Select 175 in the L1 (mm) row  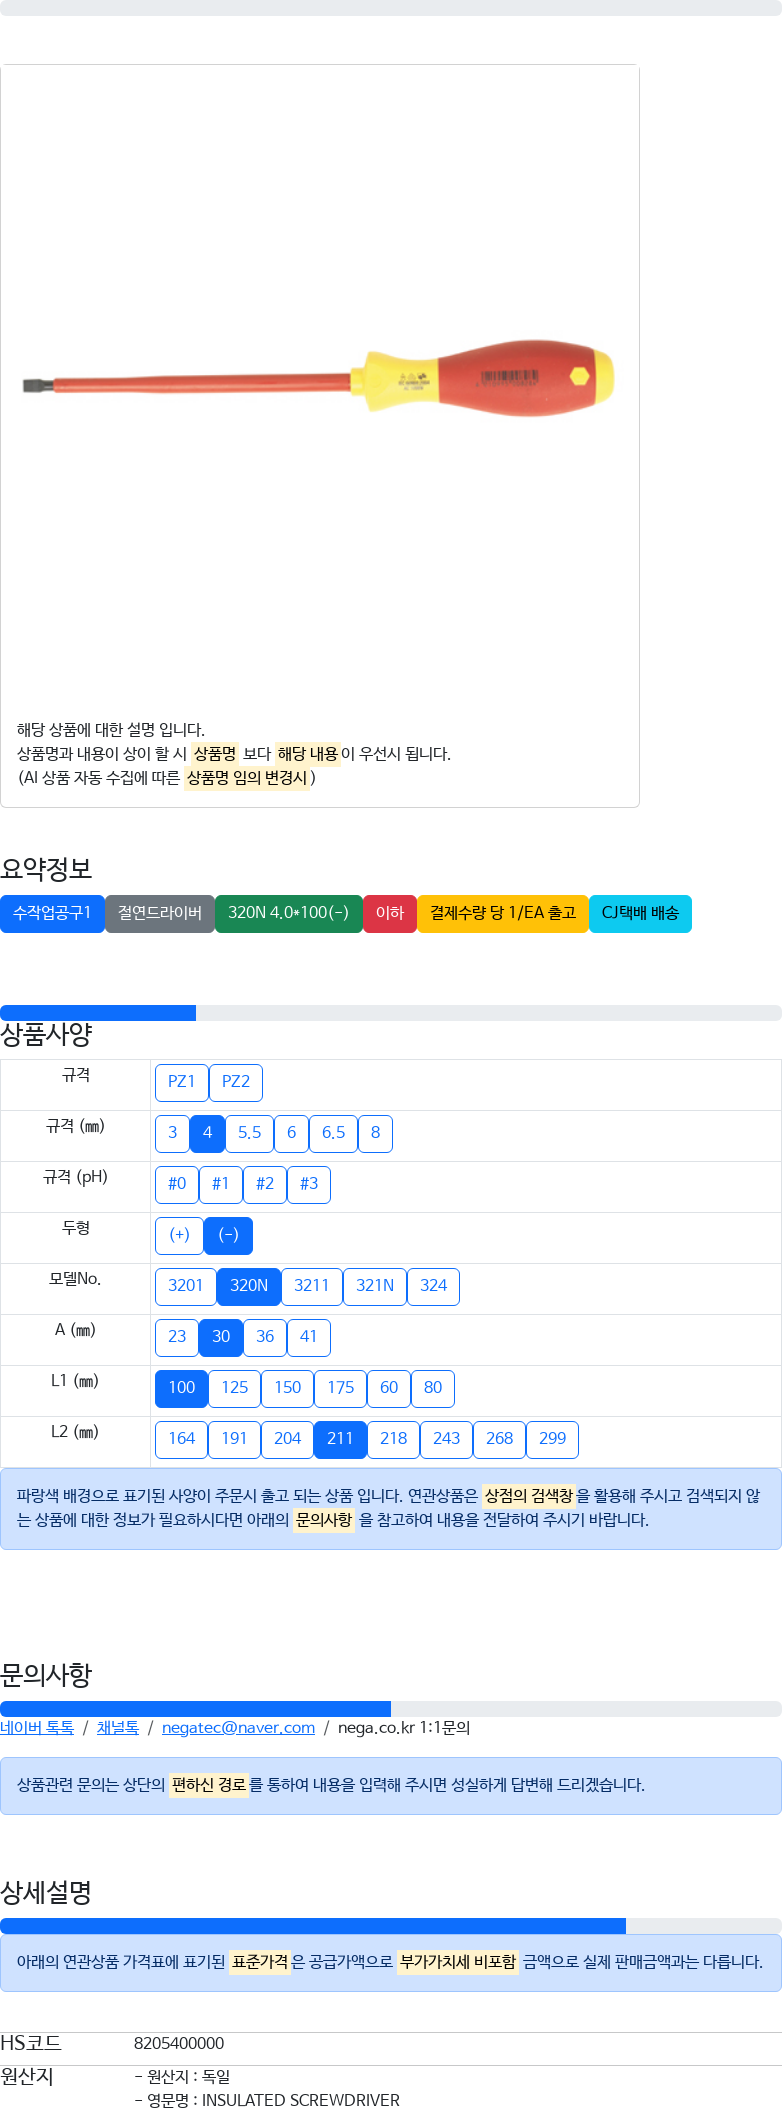(x=341, y=1388)
